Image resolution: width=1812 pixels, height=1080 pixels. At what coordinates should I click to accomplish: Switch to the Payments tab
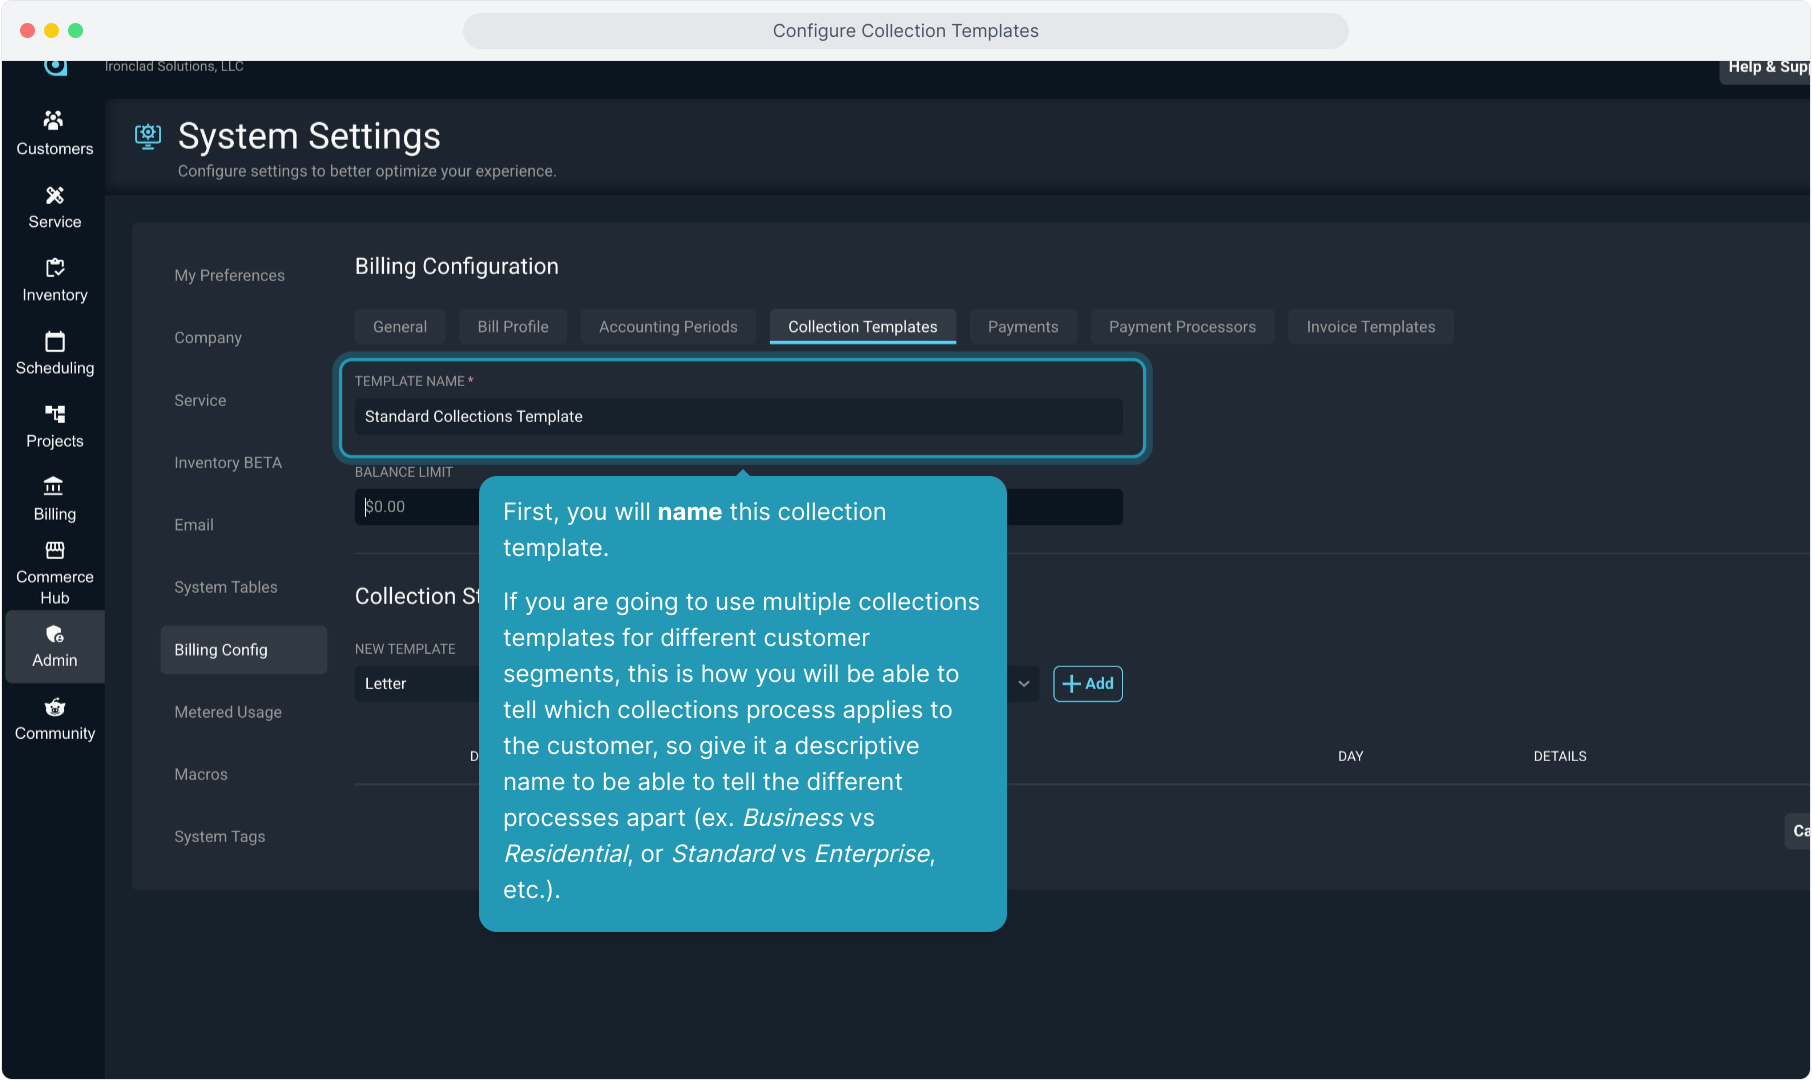(x=1022, y=327)
